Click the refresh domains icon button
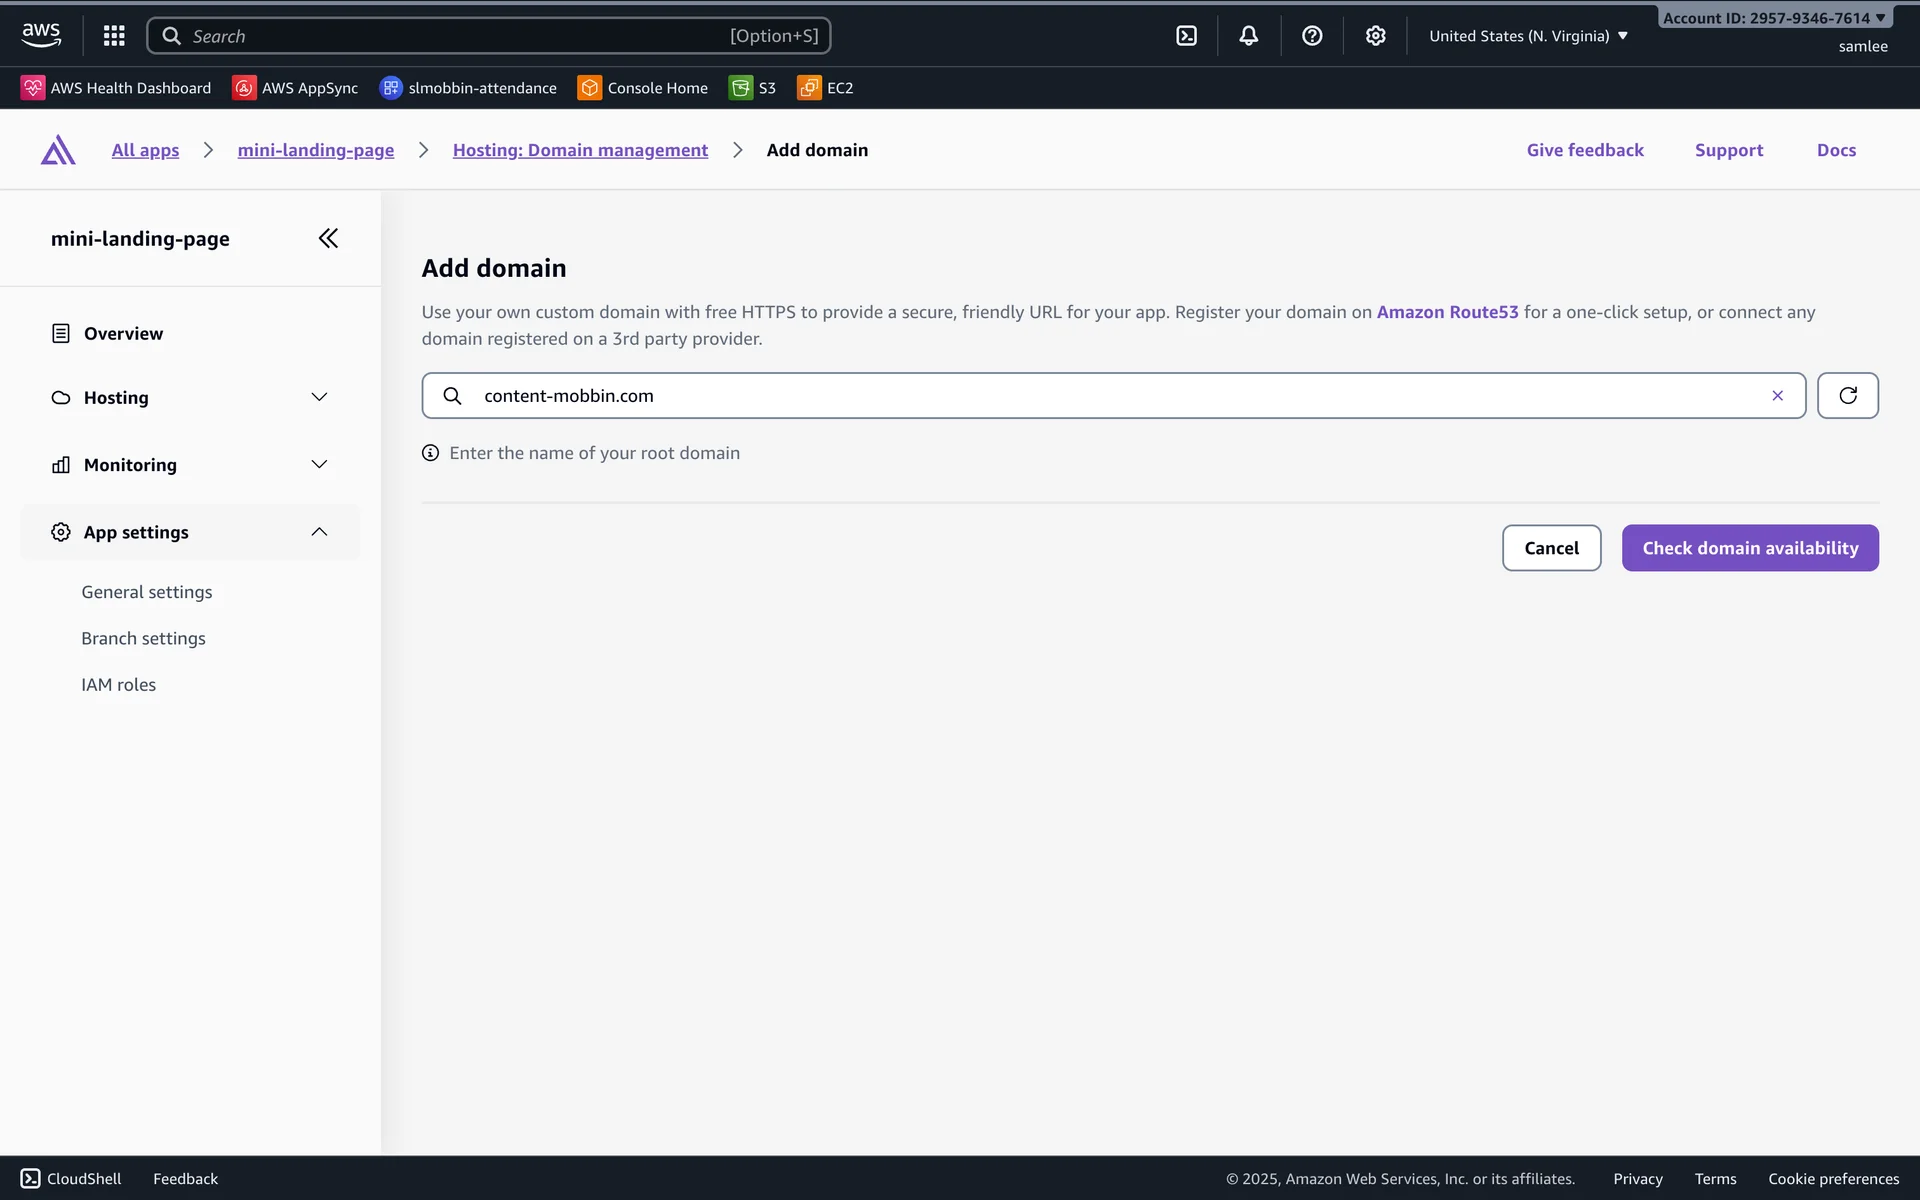Screen dimensions: 1920x1200 [x=1847, y=396]
